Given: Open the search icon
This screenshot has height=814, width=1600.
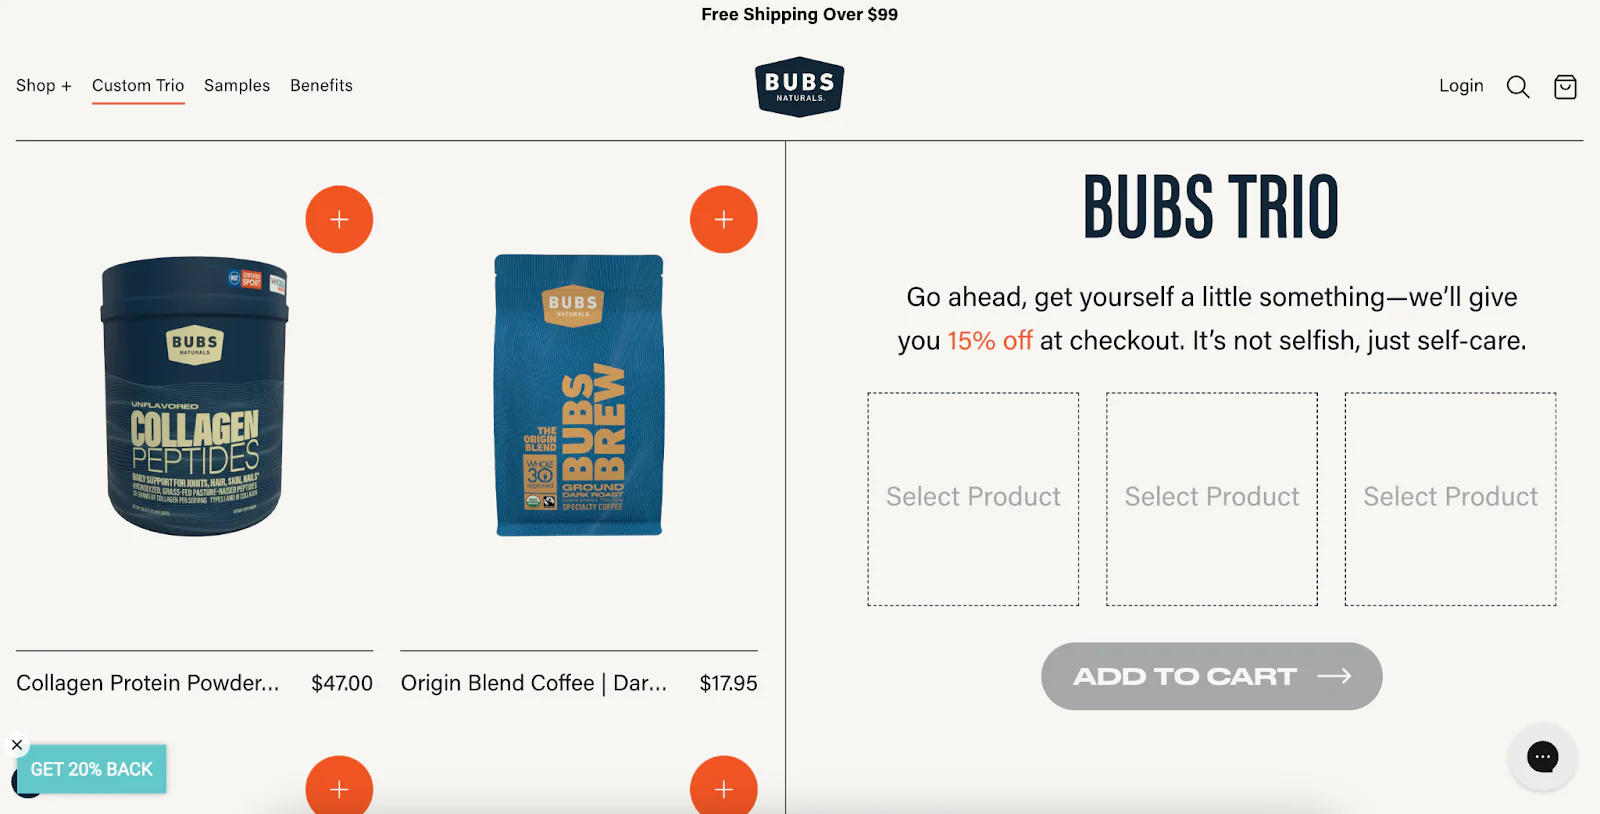Looking at the screenshot, I should (x=1518, y=87).
